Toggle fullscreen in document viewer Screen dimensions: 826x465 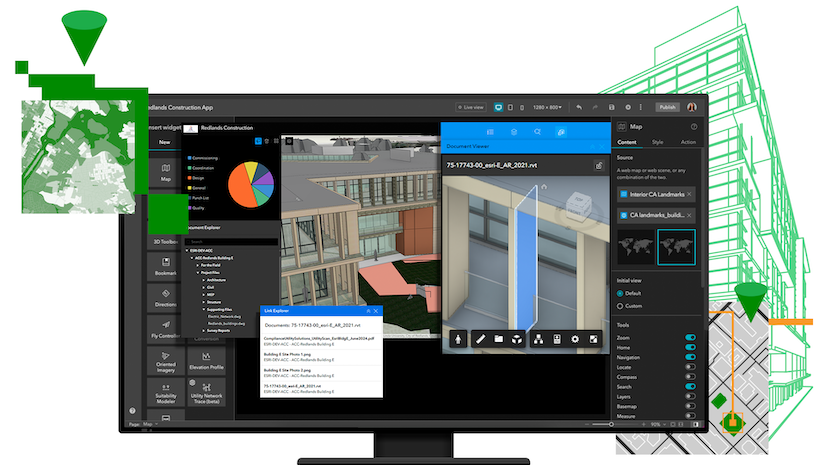(x=593, y=339)
